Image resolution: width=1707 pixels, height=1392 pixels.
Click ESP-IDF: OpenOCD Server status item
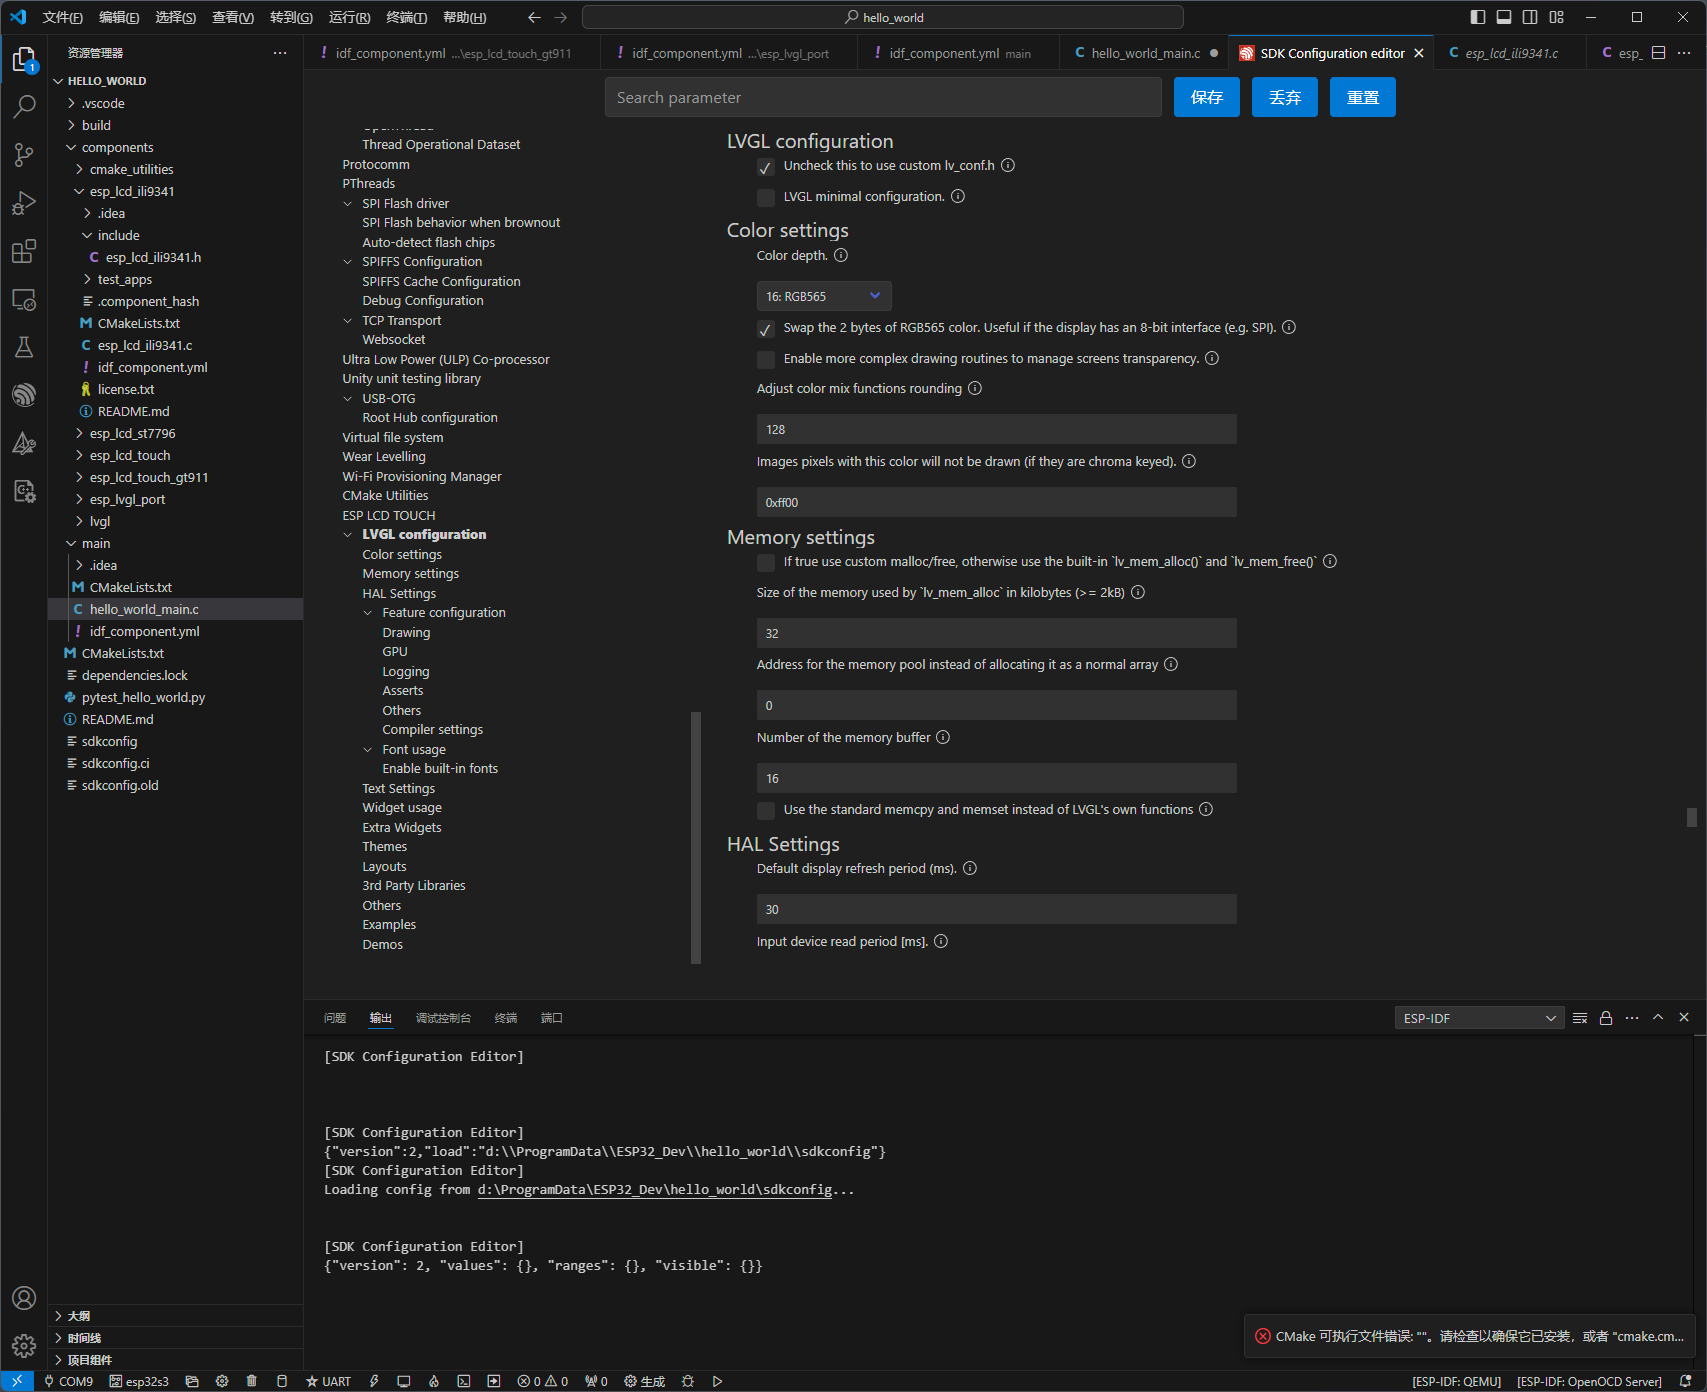(1589, 1381)
